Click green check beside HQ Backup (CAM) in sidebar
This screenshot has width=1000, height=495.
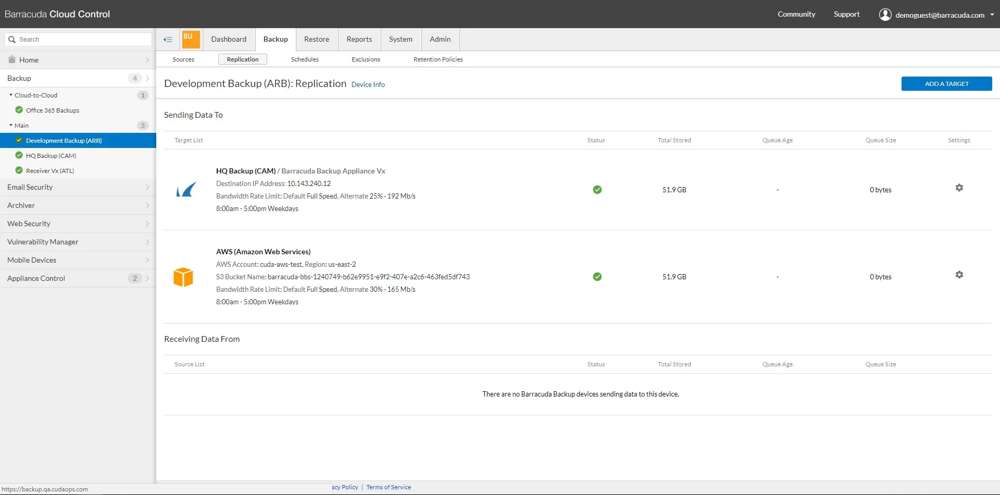pyautogui.click(x=19, y=155)
